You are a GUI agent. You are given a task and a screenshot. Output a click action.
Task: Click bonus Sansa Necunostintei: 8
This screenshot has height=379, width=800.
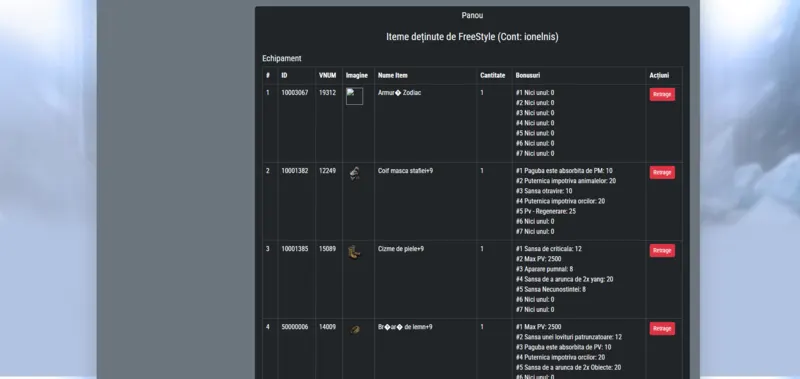pyautogui.click(x=551, y=289)
